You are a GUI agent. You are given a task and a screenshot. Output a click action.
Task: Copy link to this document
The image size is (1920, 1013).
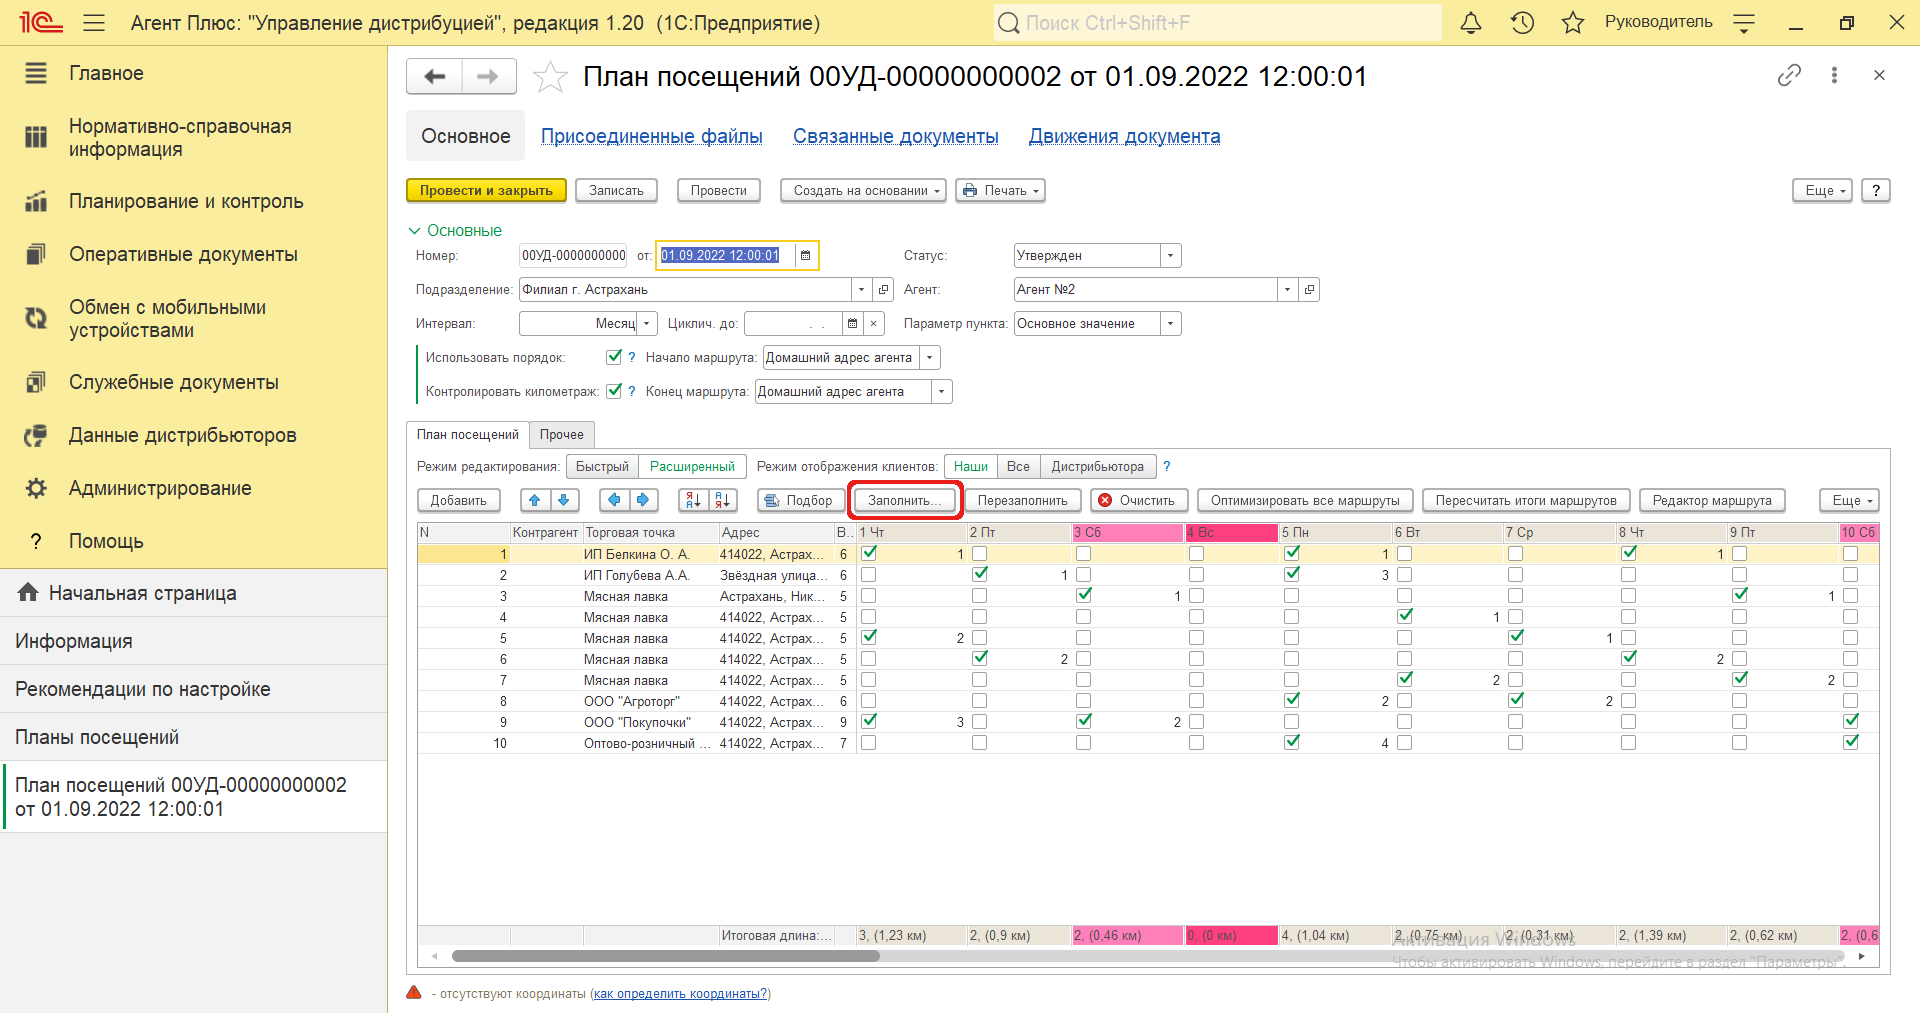click(1789, 75)
